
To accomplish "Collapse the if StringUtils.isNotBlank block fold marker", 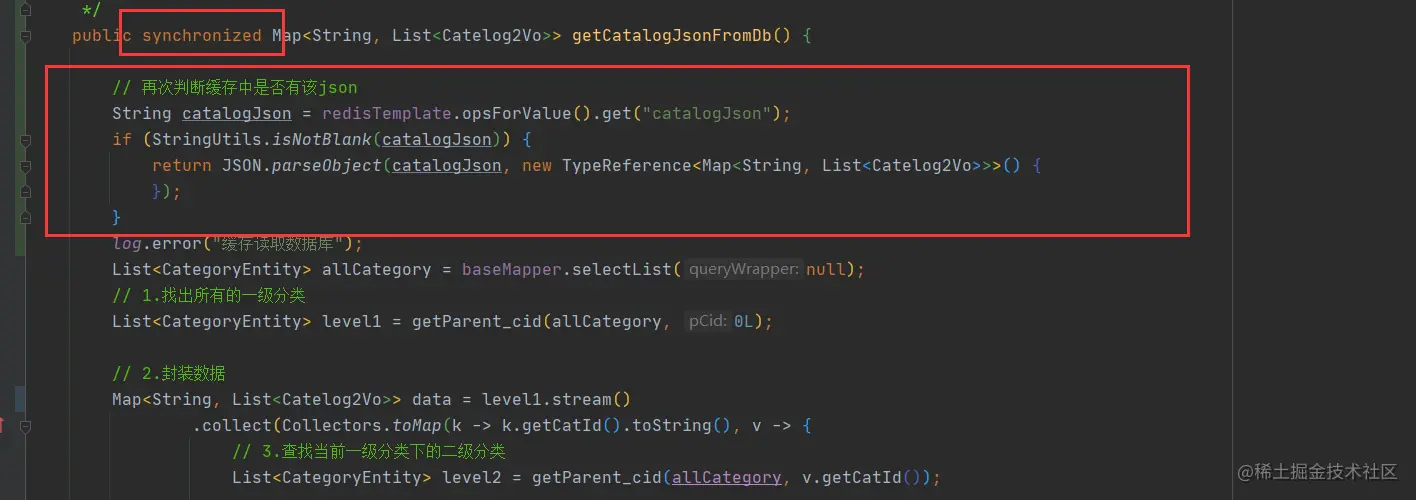I will pyautogui.click(x=26, y=140).
